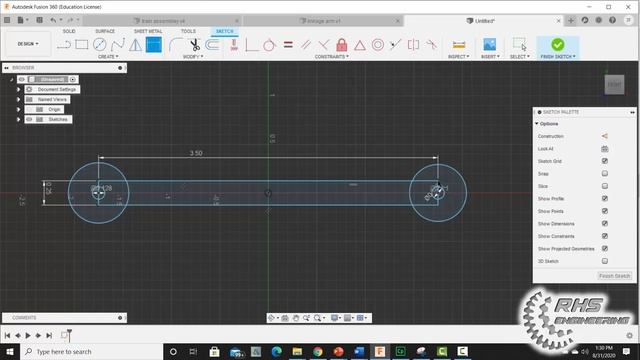Select the 2-point Rectangle tool
The width and height of the screenshot is (640, 360).
click(x=82, y=44)
